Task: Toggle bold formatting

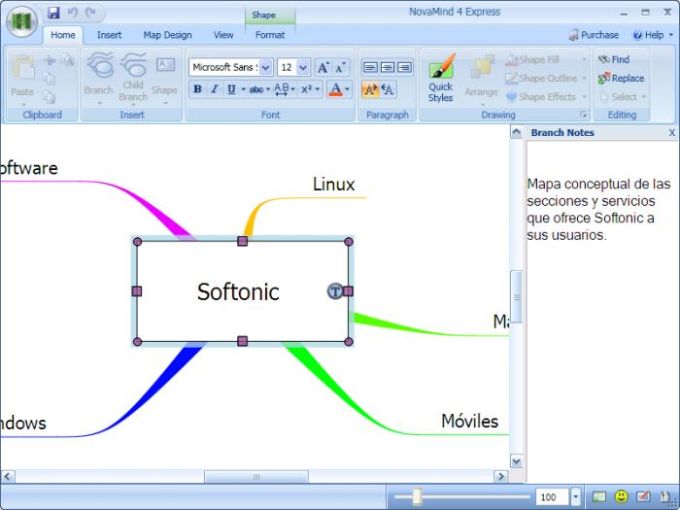Action: [197, 90]
